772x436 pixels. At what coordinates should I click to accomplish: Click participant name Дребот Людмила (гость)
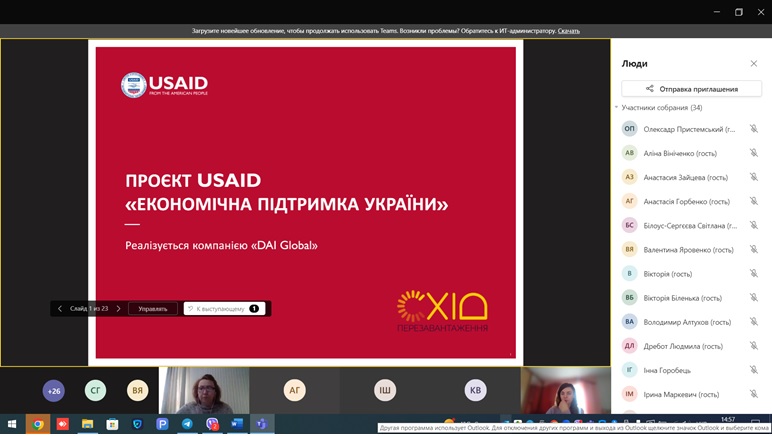click(x=683, y=346)
